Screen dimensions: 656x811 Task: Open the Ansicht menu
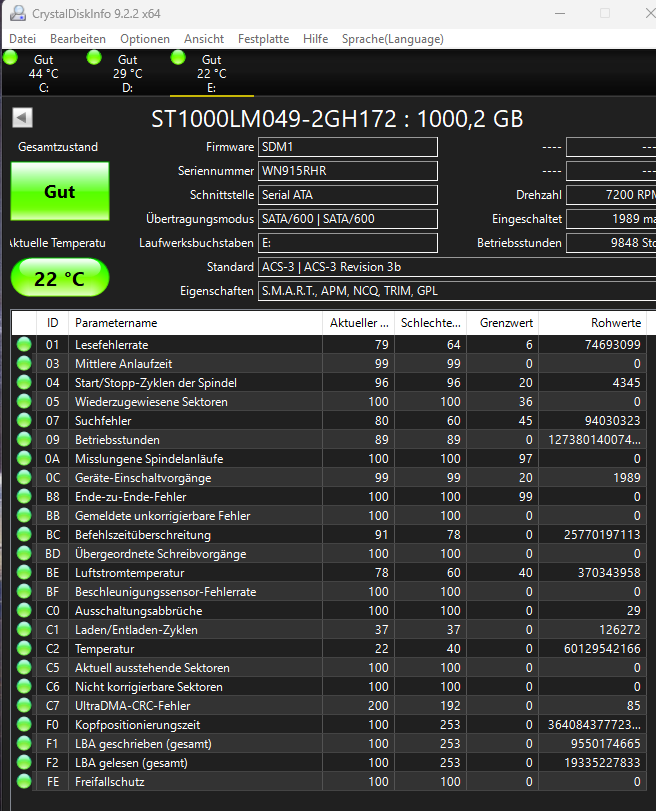tap(204, 39)
